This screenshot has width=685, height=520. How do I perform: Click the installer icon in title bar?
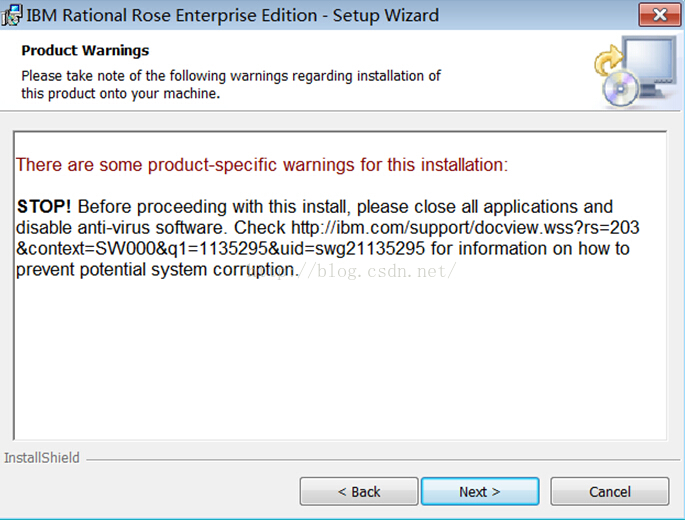point(12,15)
